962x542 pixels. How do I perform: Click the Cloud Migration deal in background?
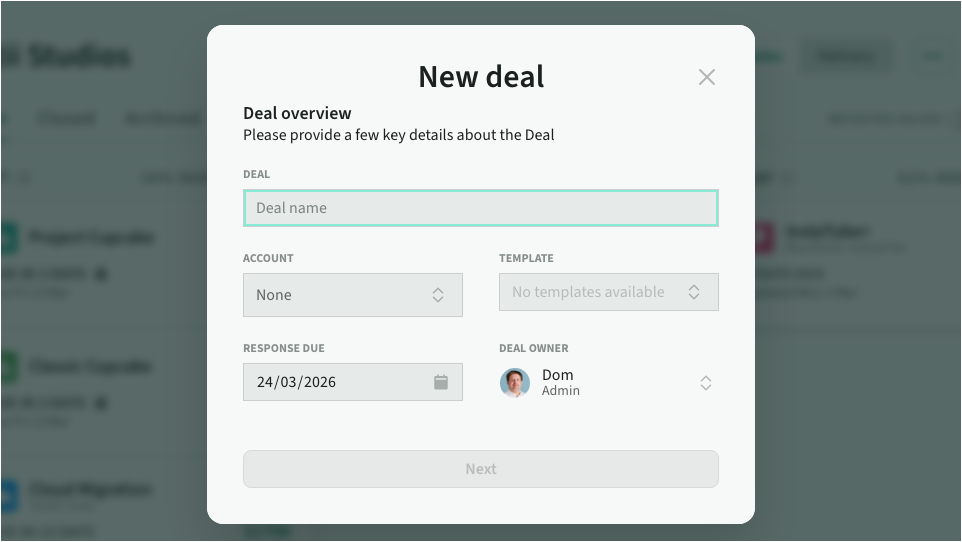tap(90, 490)
